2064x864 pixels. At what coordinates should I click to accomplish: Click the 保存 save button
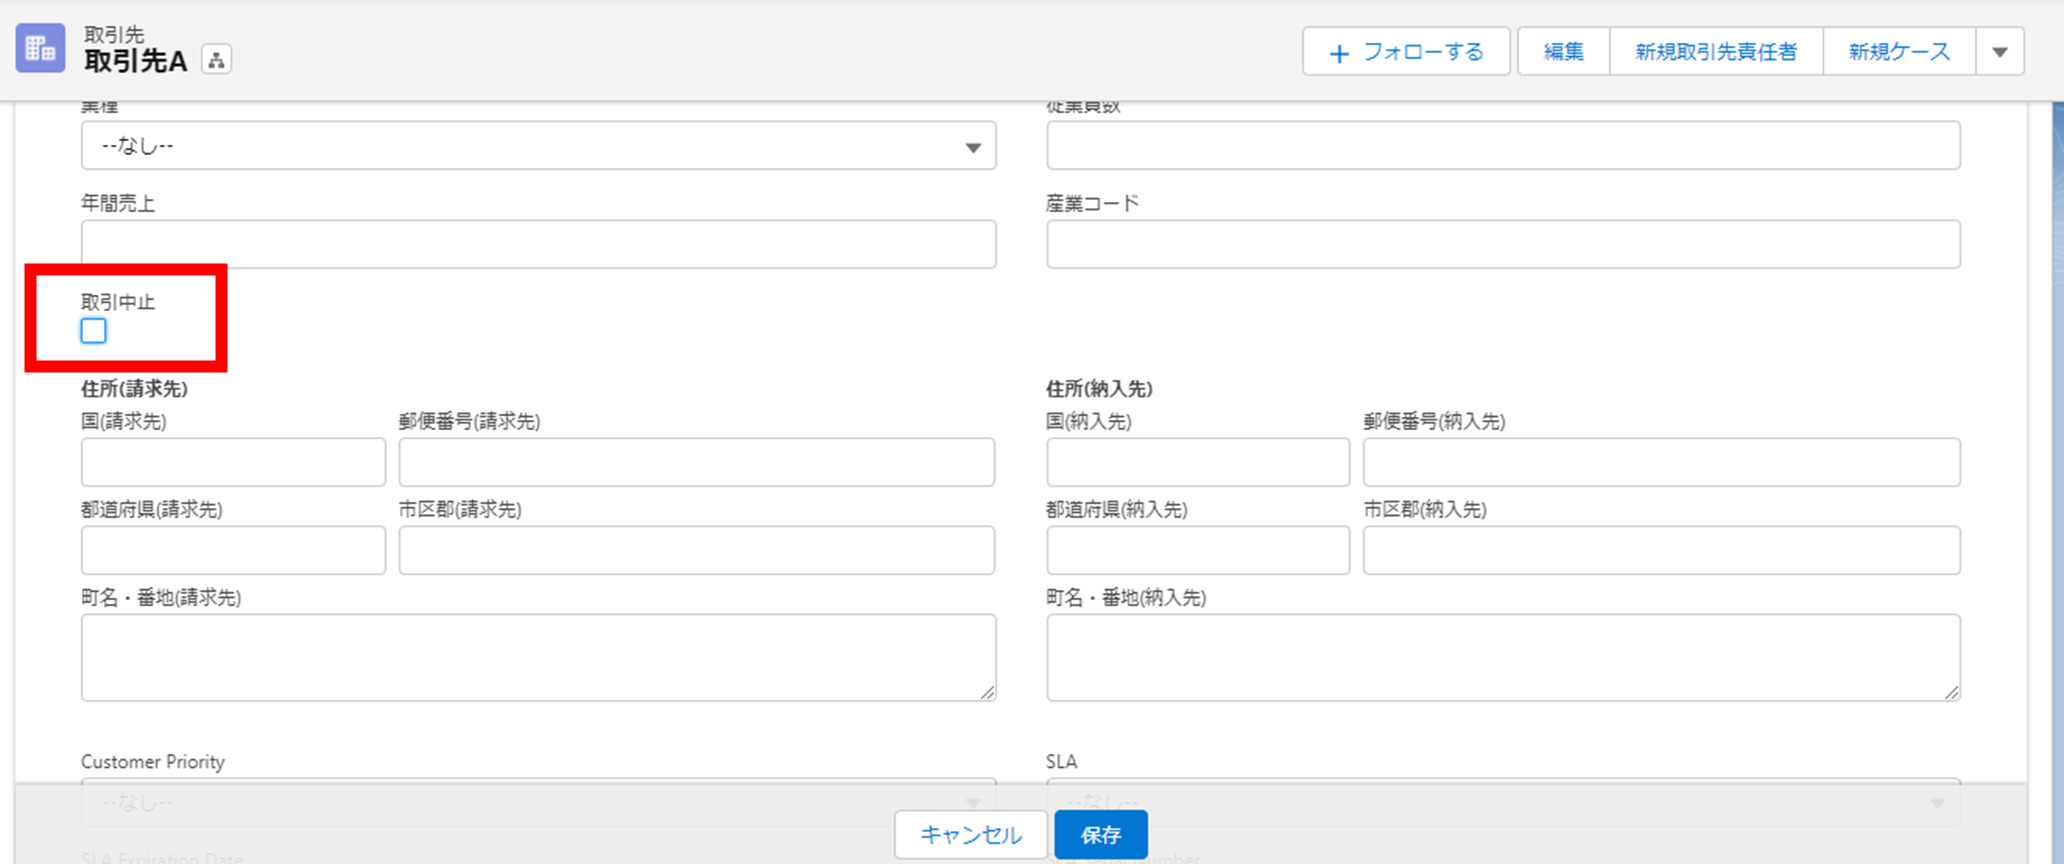point(1101,835)
